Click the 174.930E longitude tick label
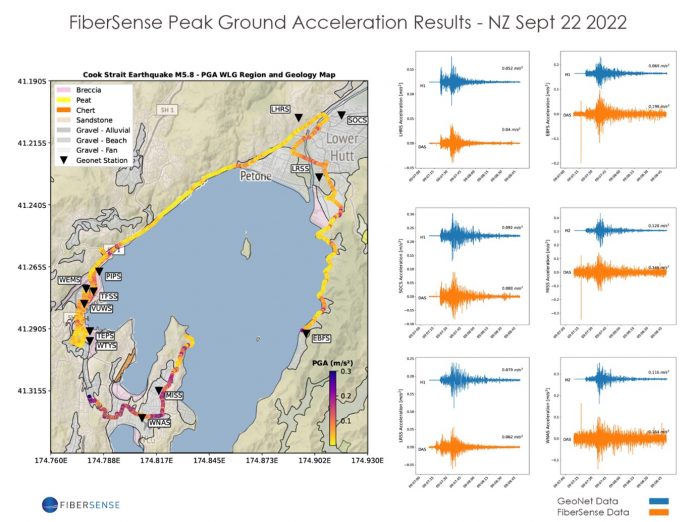The image size is (696, 522). [x=368, y=461]
